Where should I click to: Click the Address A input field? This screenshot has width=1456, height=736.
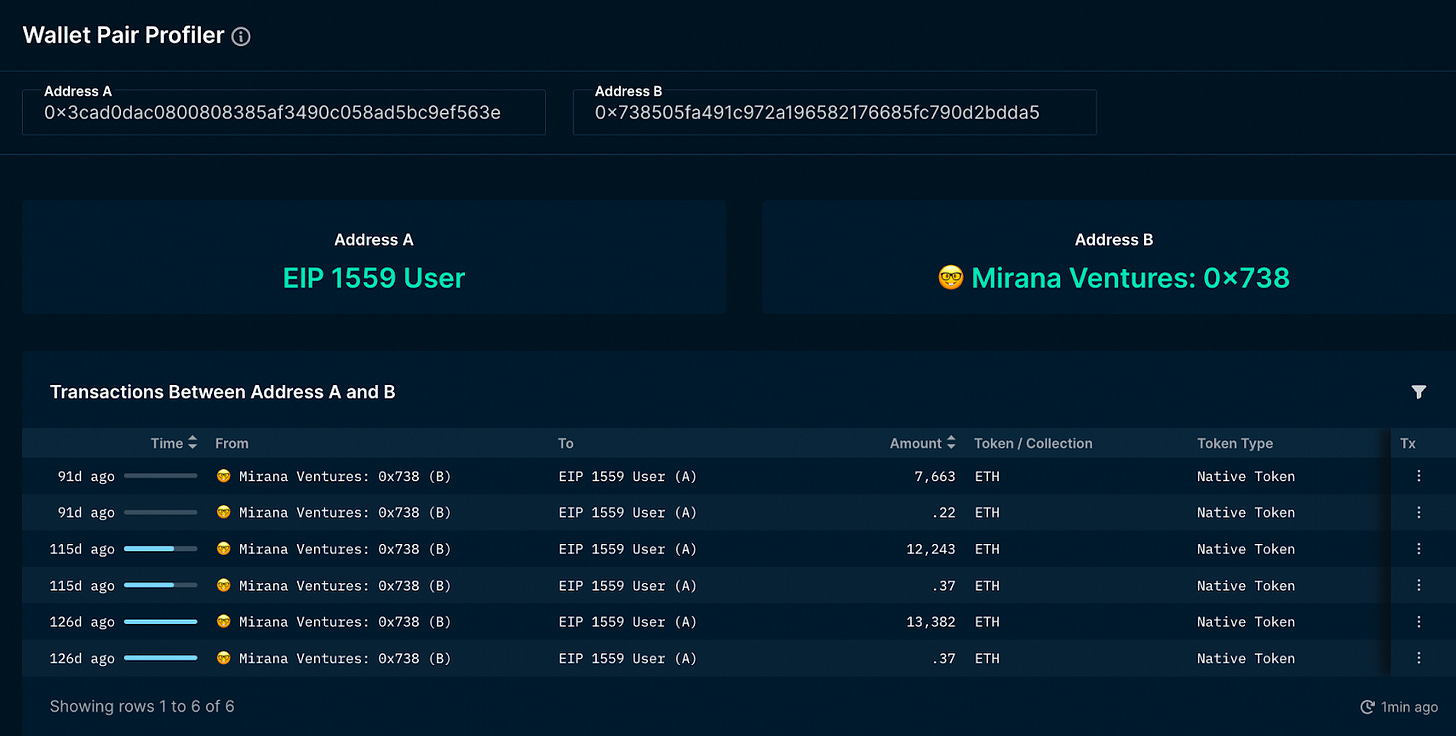point(283,113)
